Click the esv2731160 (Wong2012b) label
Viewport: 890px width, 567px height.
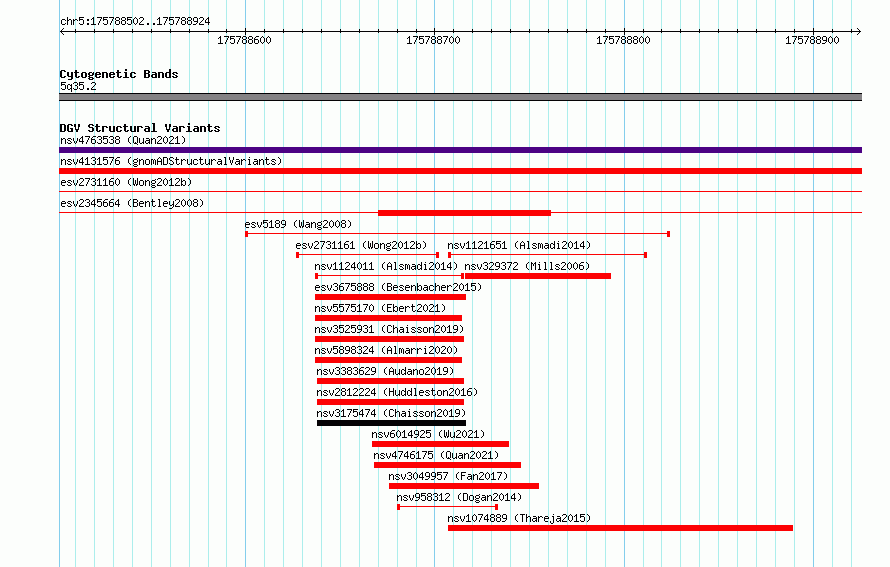point(126,182)
